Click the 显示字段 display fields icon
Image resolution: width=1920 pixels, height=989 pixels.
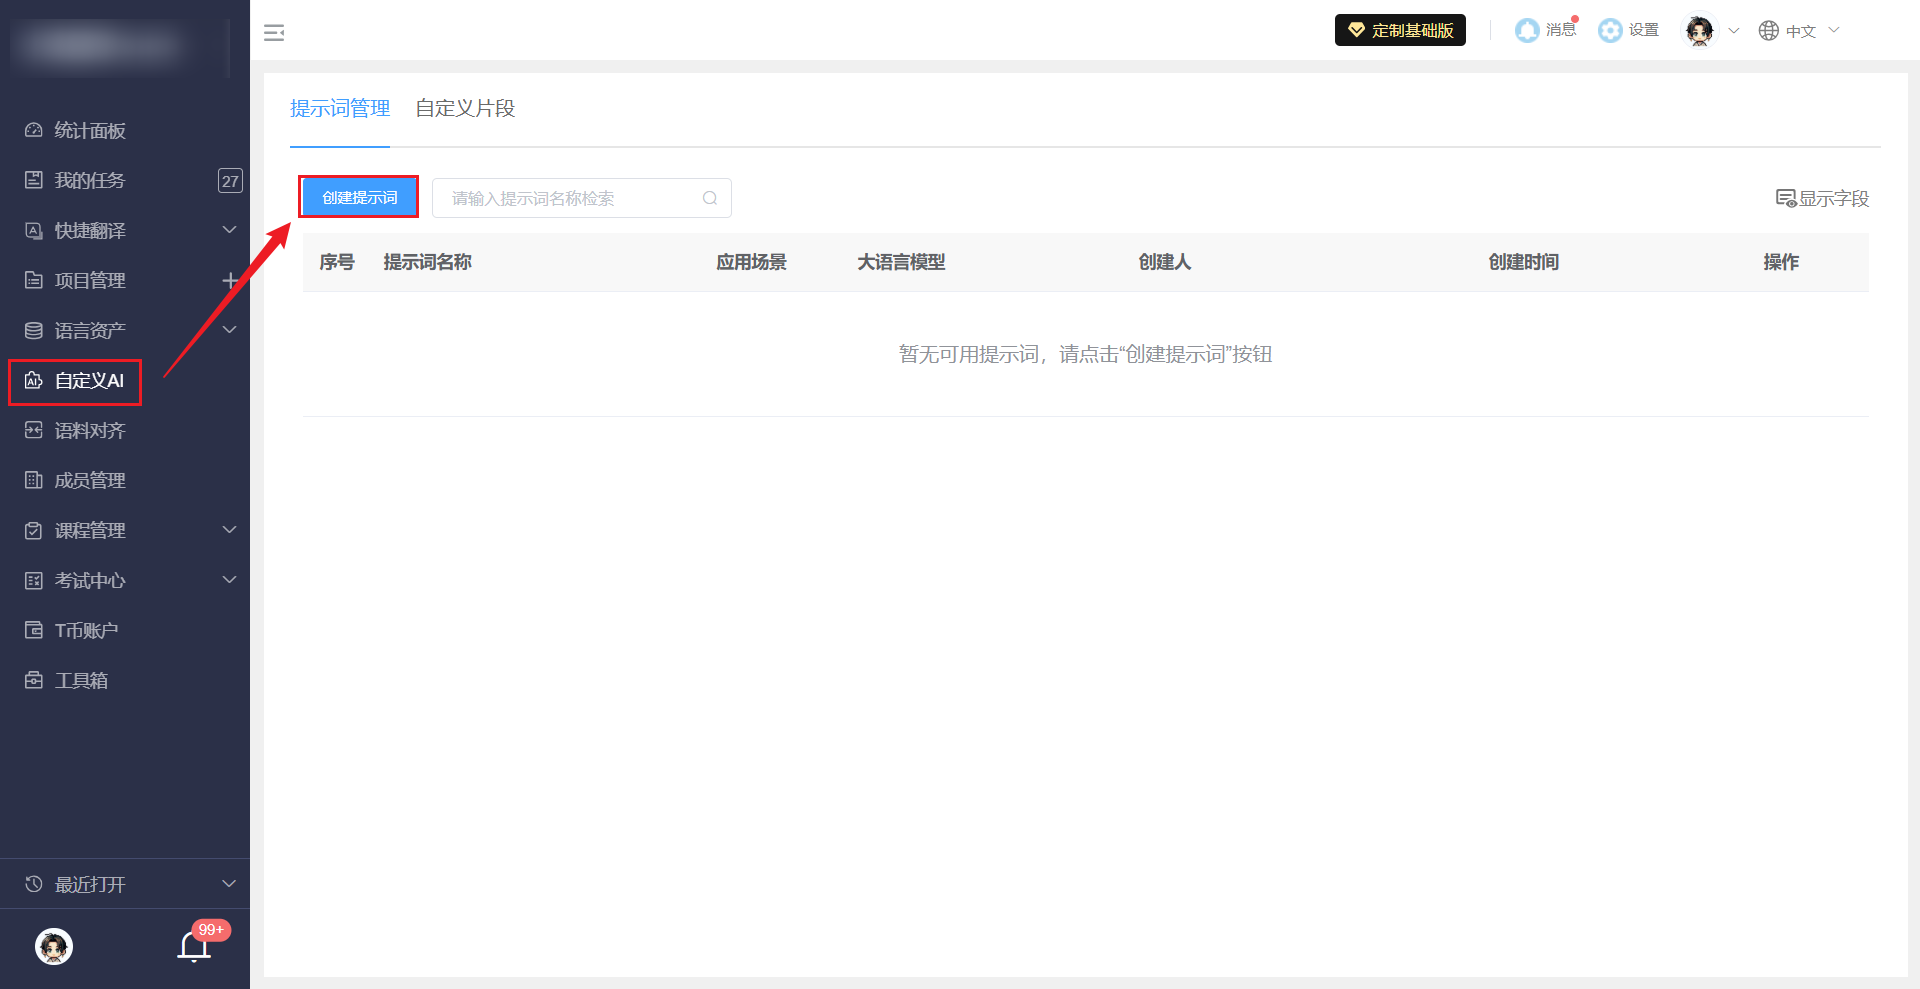tap(1786, 198)
